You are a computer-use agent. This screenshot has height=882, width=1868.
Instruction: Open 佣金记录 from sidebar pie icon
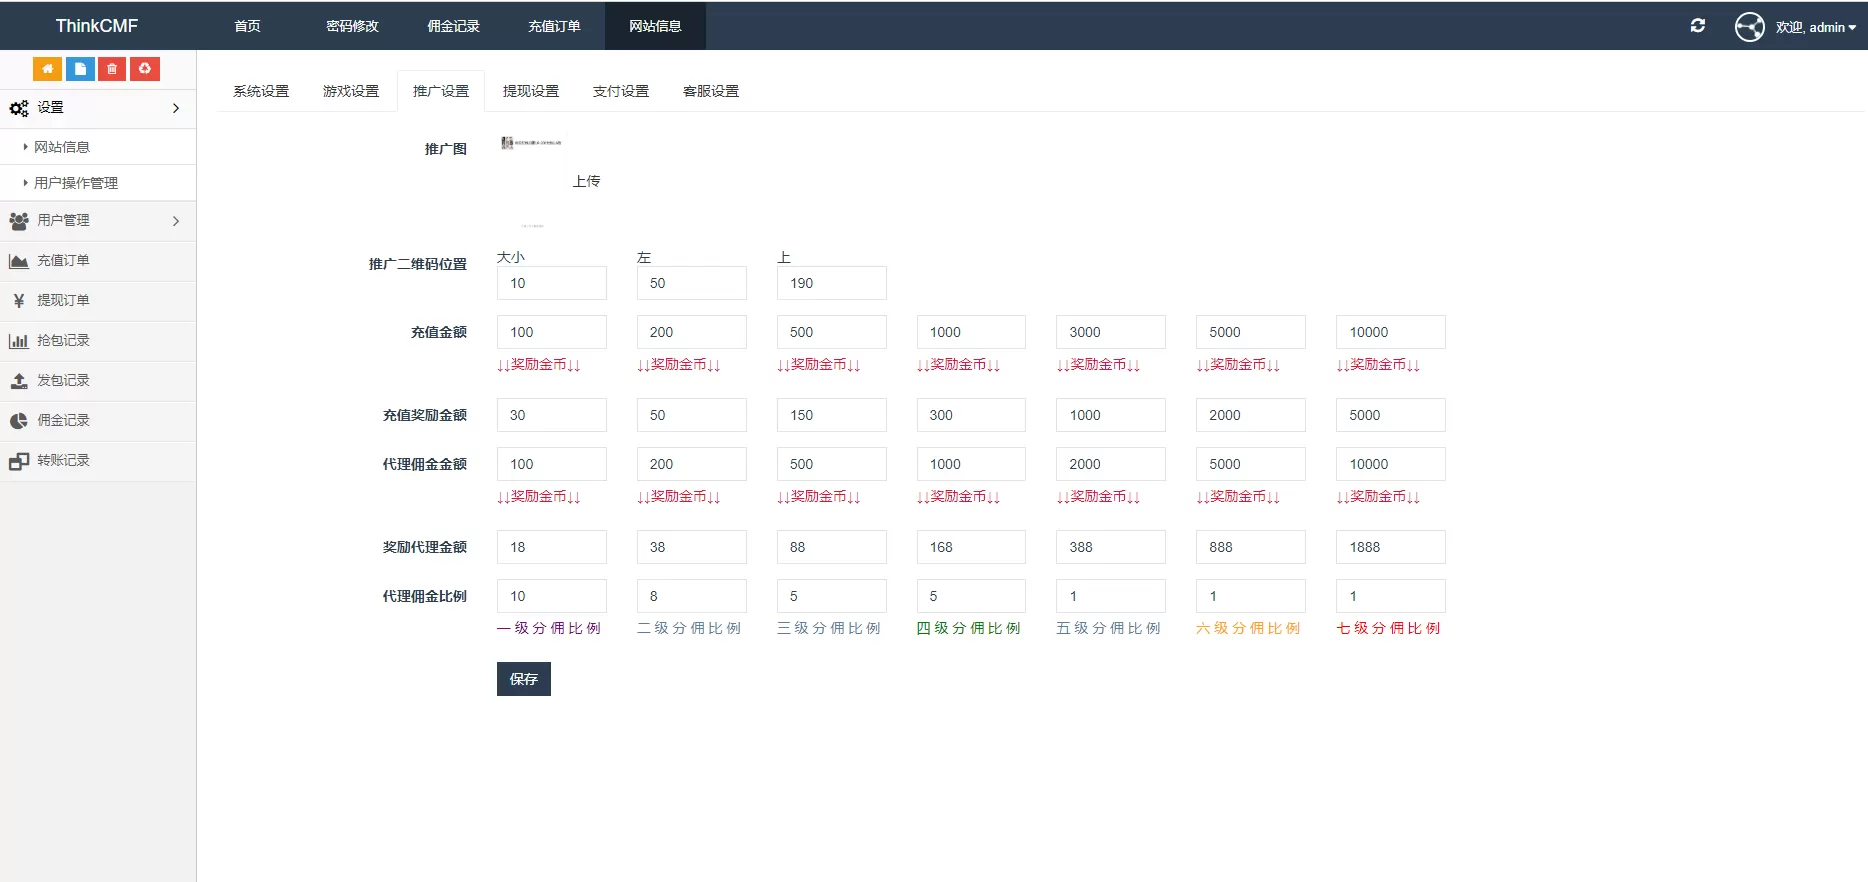pos(63,421)
